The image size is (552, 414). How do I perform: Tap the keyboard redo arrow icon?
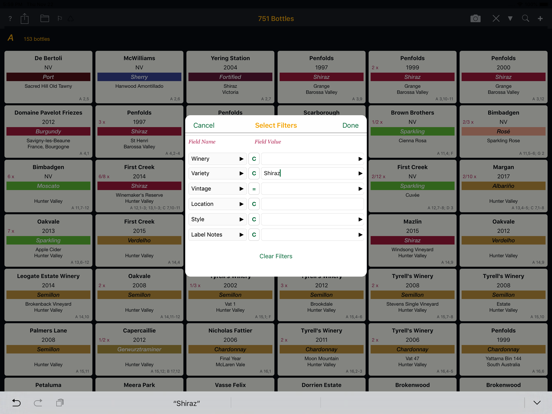click(x=38, y=403)
